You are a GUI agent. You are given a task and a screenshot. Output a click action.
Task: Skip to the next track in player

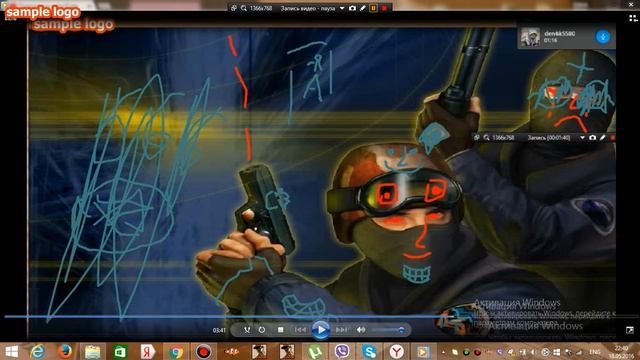[341, 329]
